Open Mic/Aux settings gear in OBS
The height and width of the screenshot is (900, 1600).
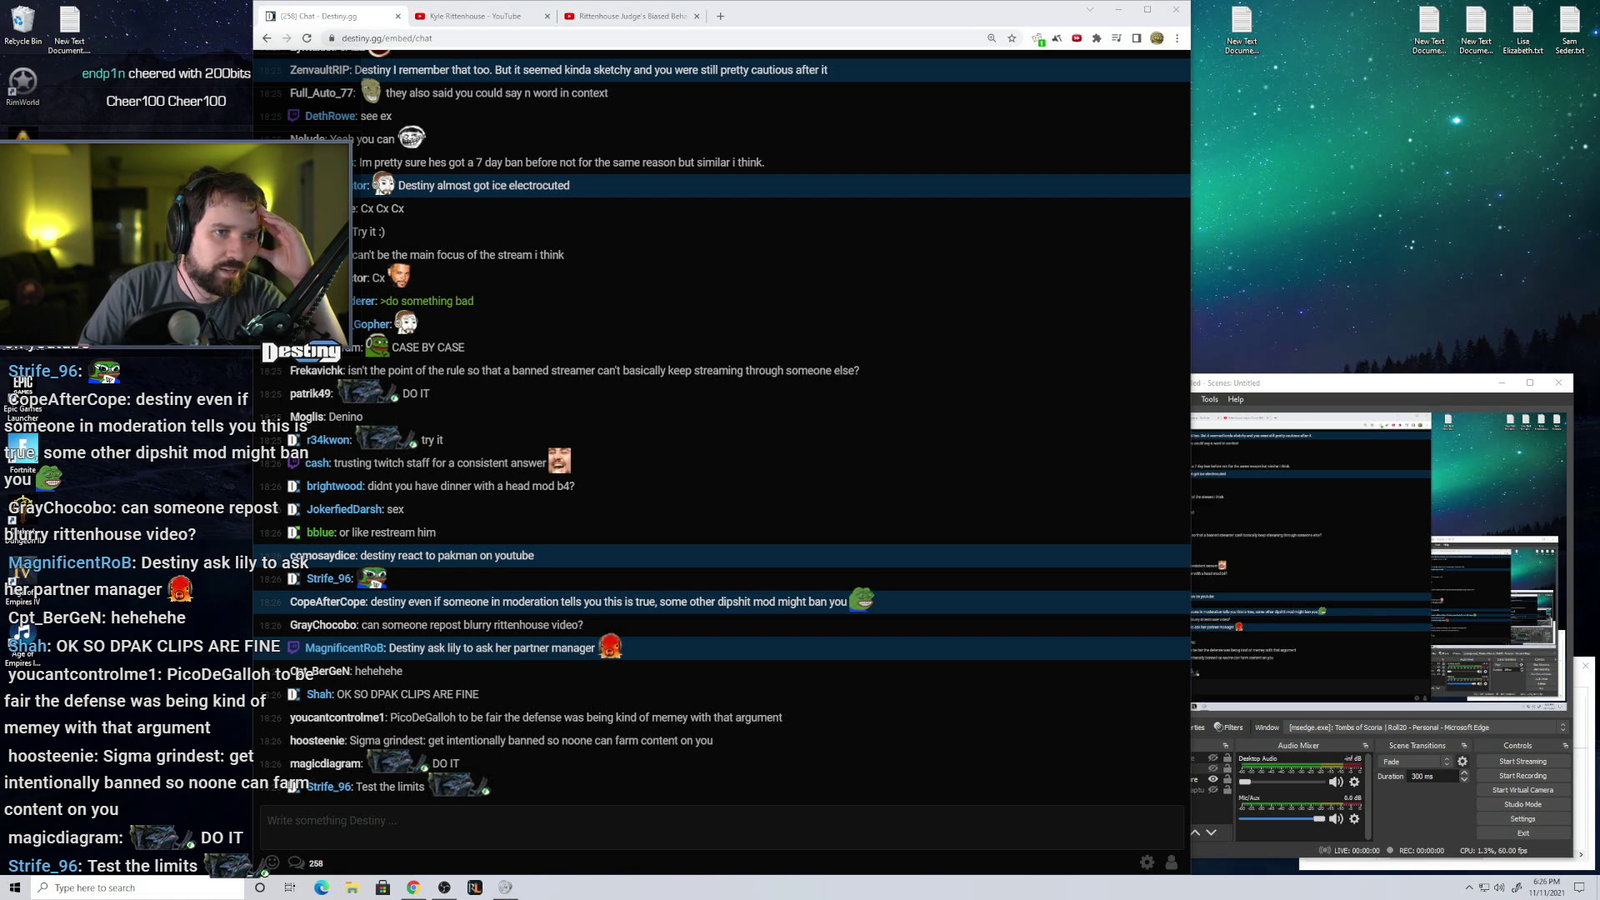coord(1355,818)
